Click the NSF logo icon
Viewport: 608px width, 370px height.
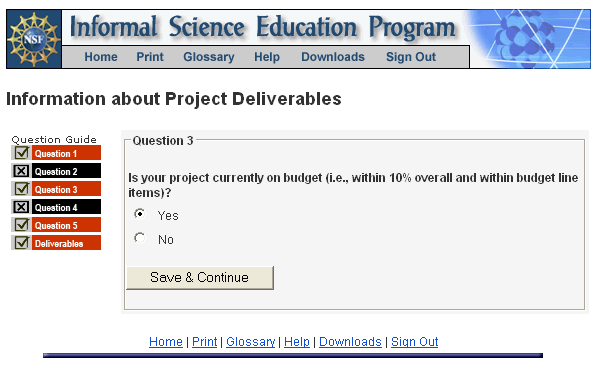pyautogui.click(x=34, y=39)
